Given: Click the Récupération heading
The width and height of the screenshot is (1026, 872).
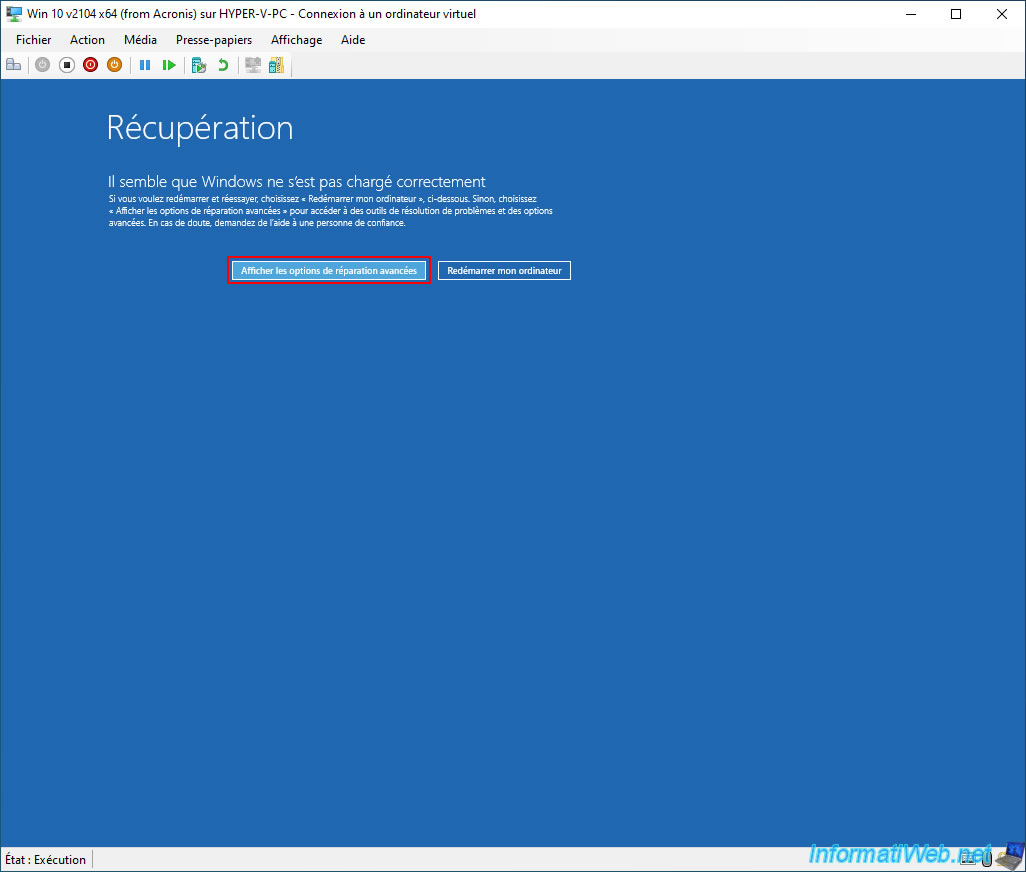Looking at the screenshot, I should (200, 128).
